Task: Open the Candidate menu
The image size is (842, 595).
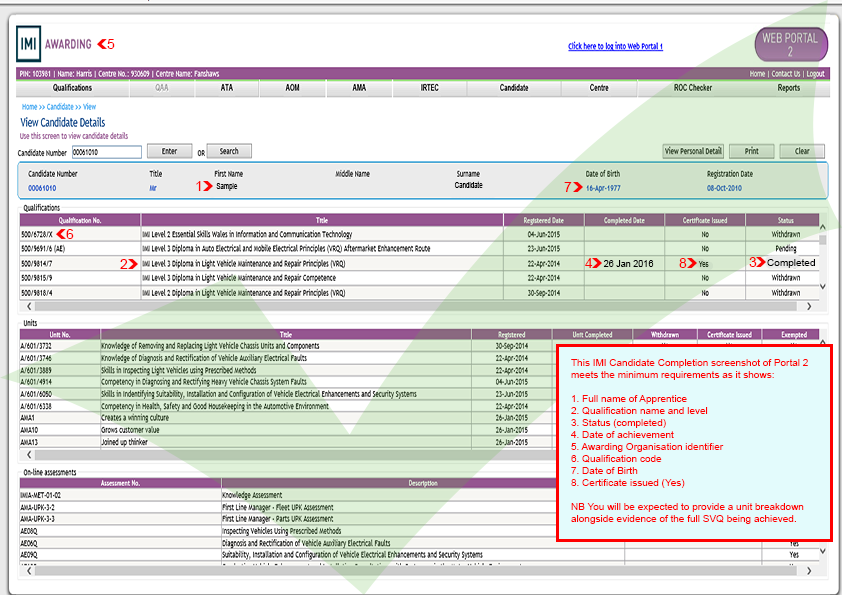Action: tap(514, 88)
